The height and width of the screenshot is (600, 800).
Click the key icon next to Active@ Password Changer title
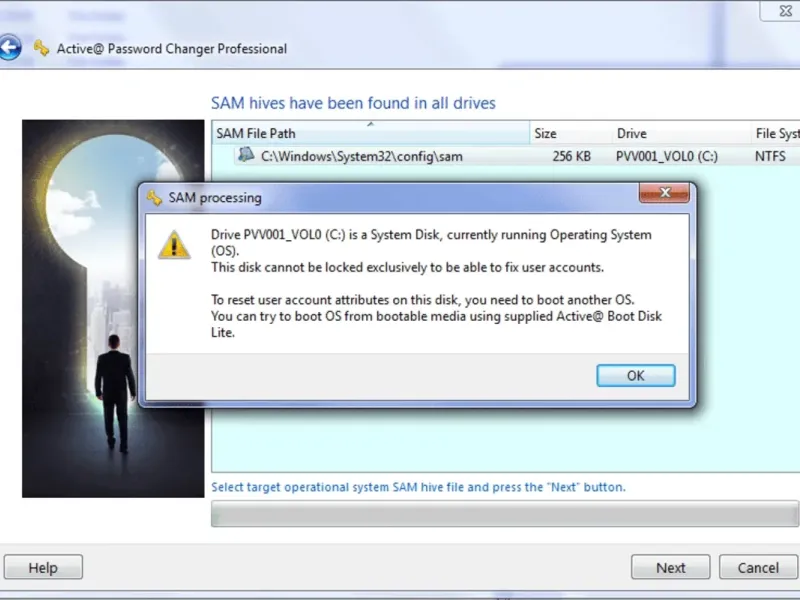coord(41,48)
